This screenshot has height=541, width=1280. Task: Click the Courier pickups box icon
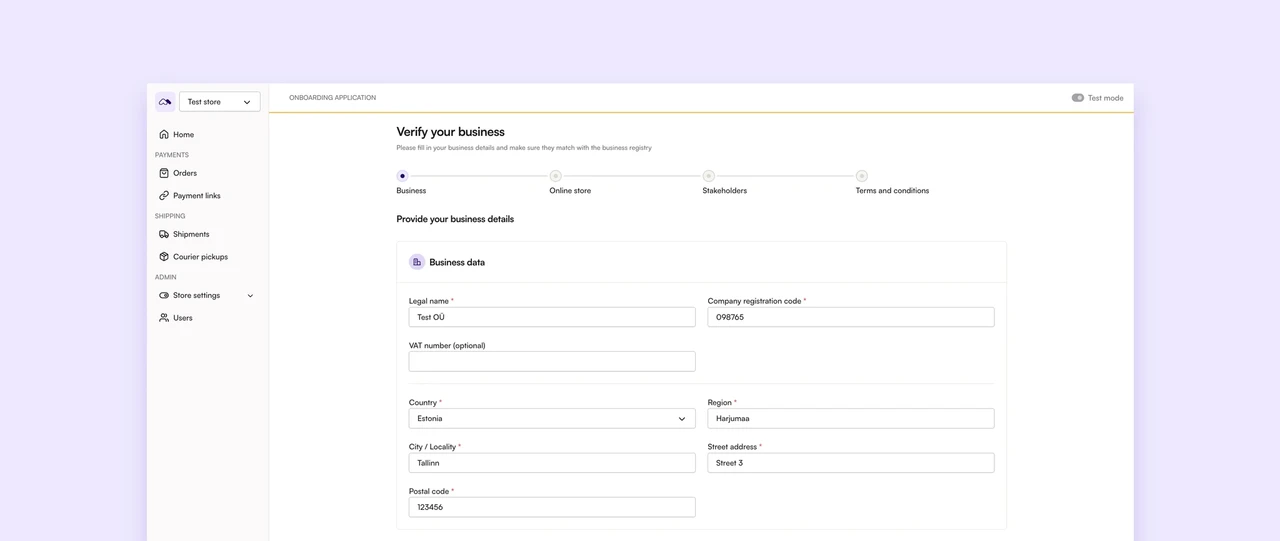[x=164, y=257]
